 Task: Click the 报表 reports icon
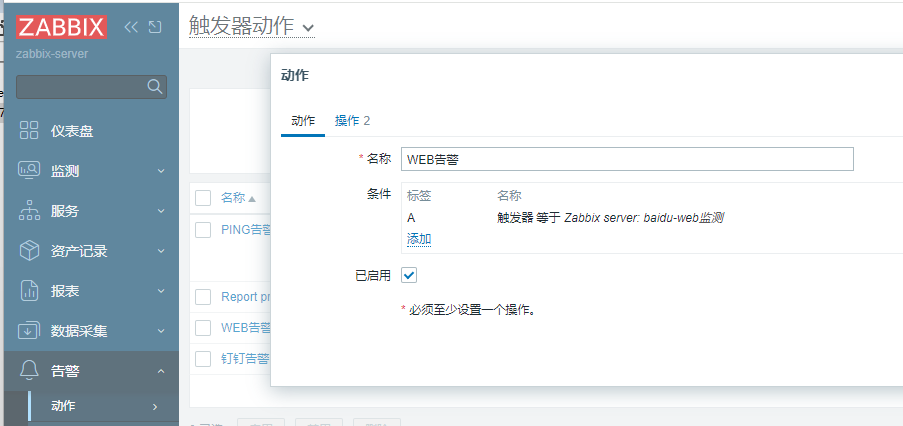(29, 291)
